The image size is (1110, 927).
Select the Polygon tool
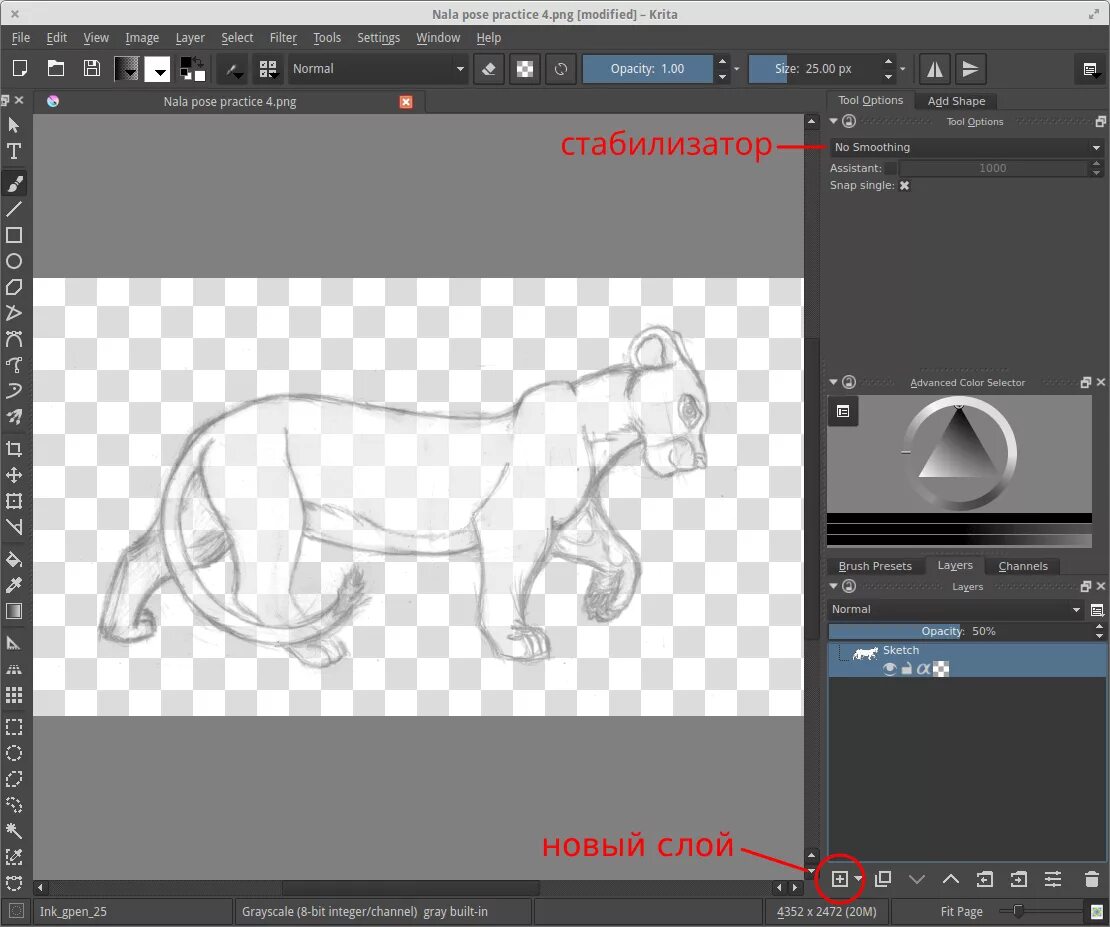tap(13, 287)
